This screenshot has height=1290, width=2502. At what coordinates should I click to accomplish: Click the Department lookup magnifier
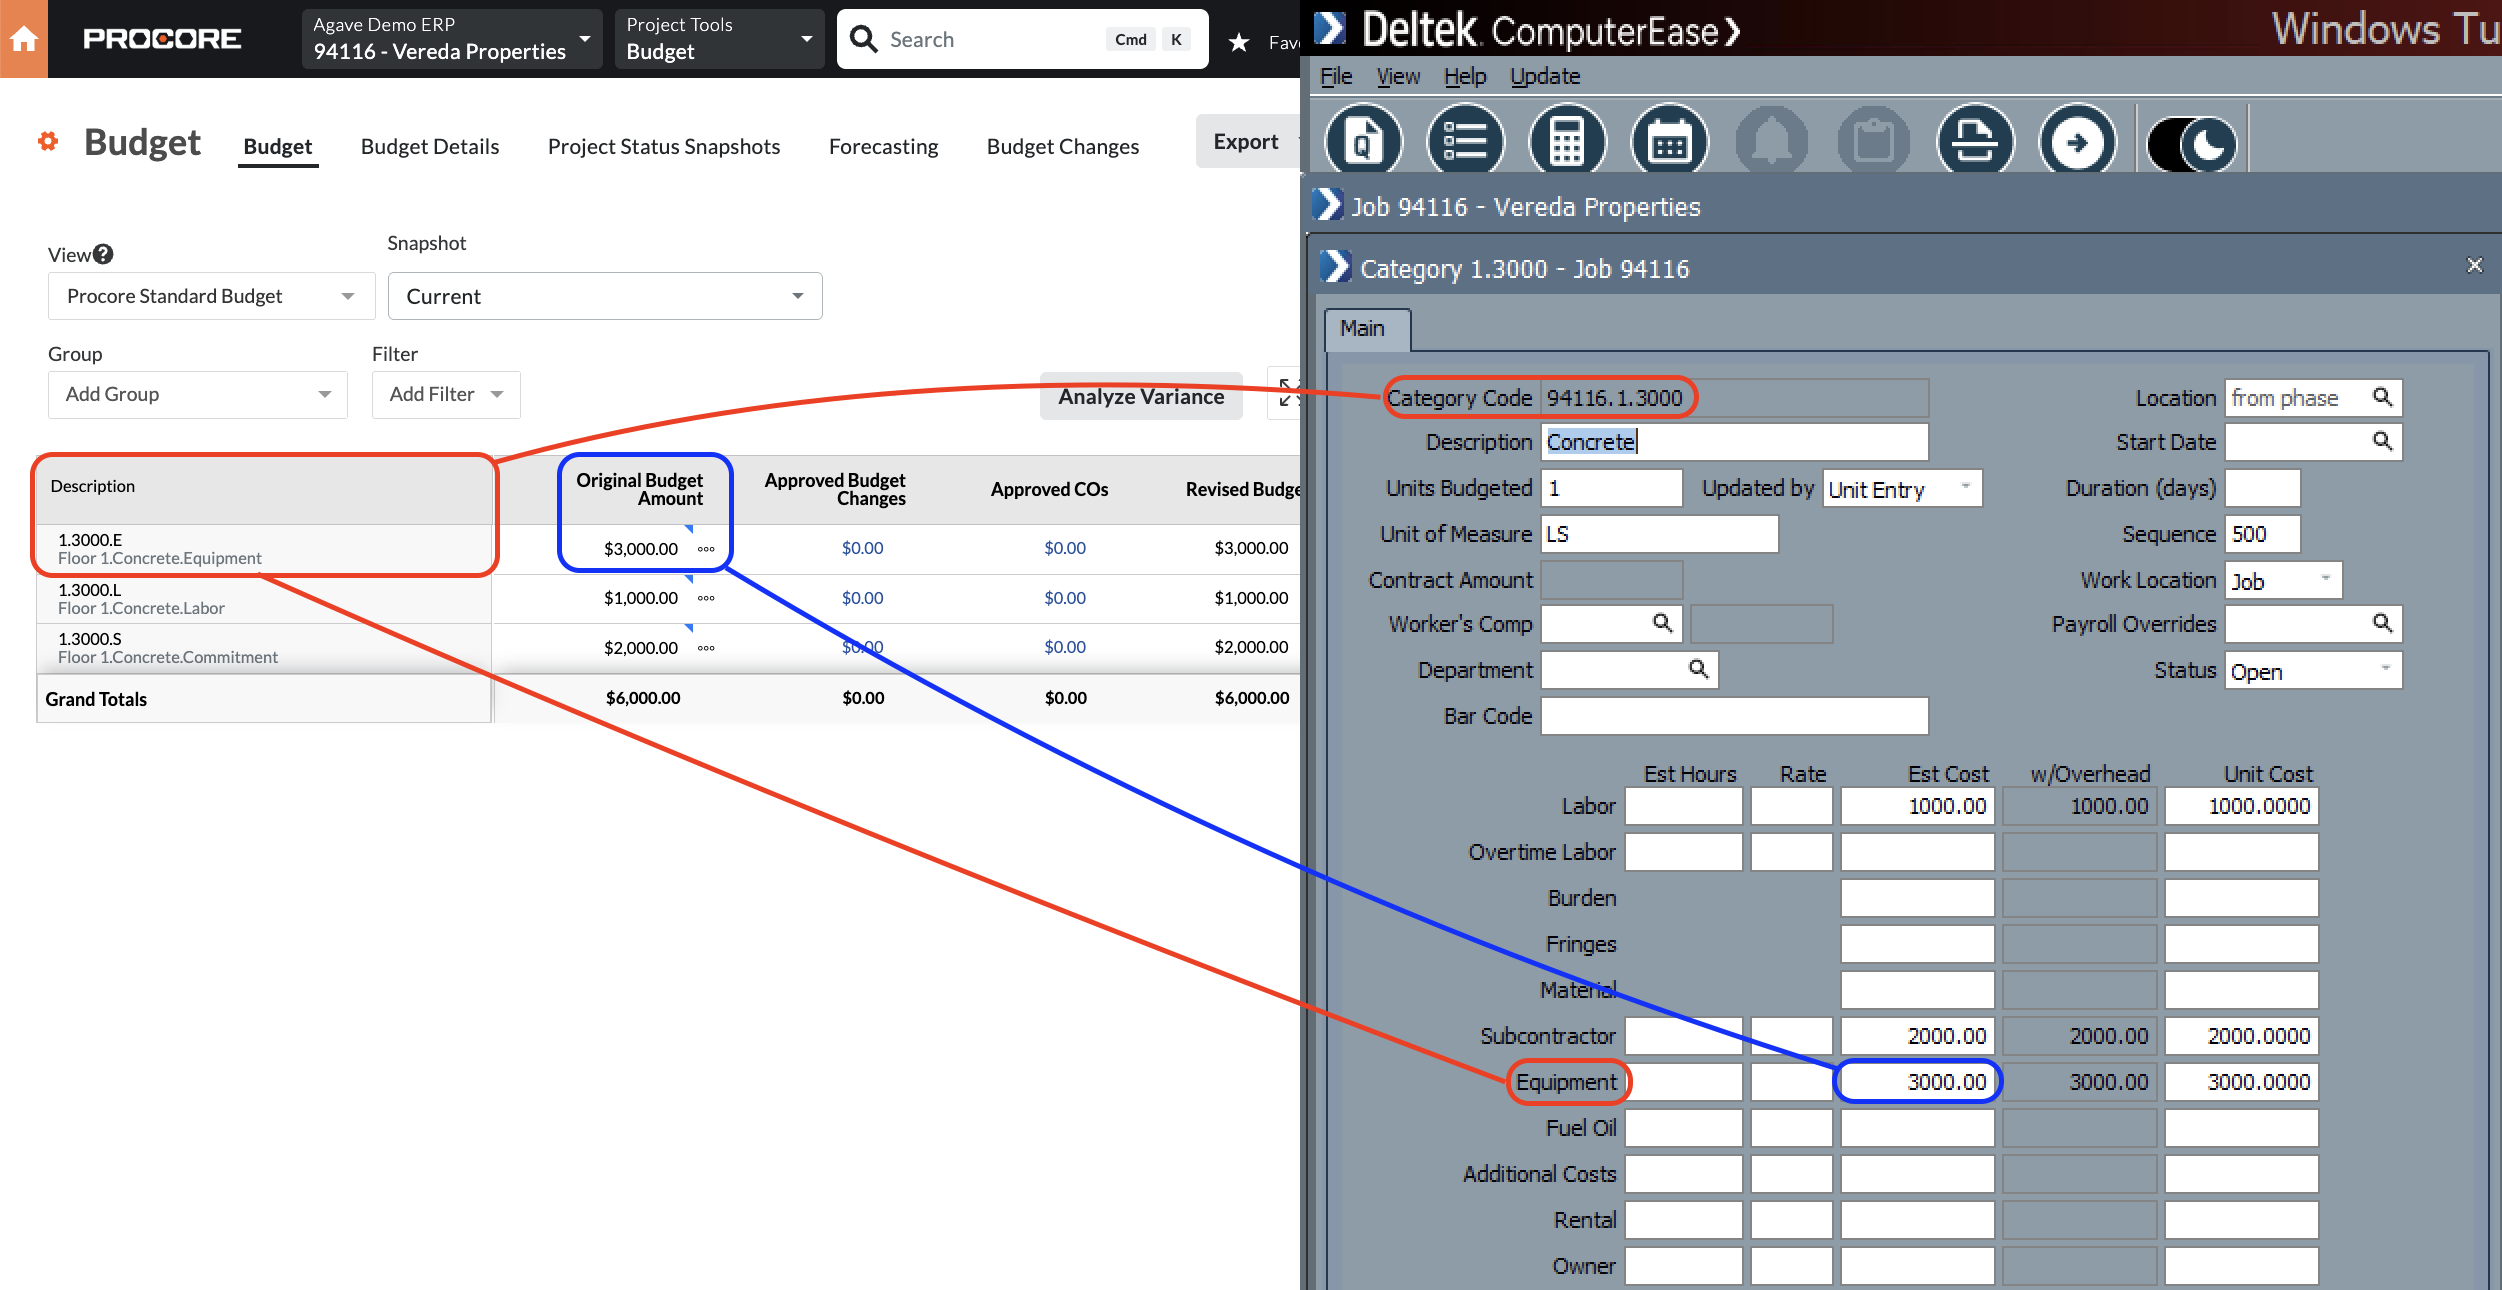[x=1699, y=669]
